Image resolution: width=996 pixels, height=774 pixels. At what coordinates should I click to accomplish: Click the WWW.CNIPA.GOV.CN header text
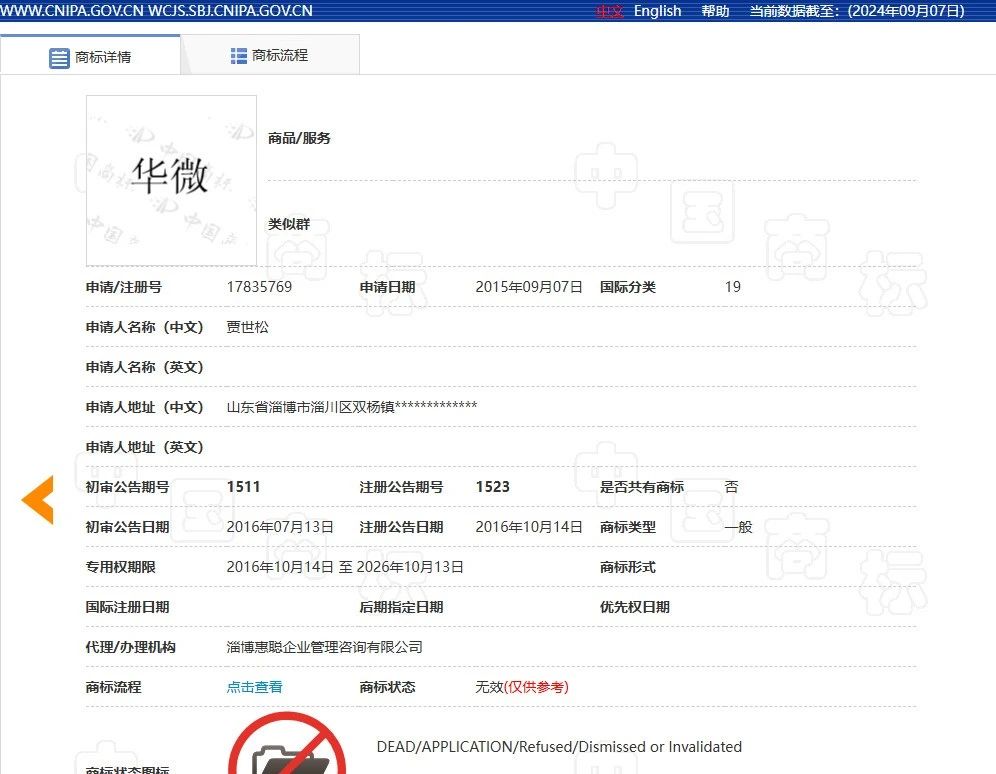(72, 11)
